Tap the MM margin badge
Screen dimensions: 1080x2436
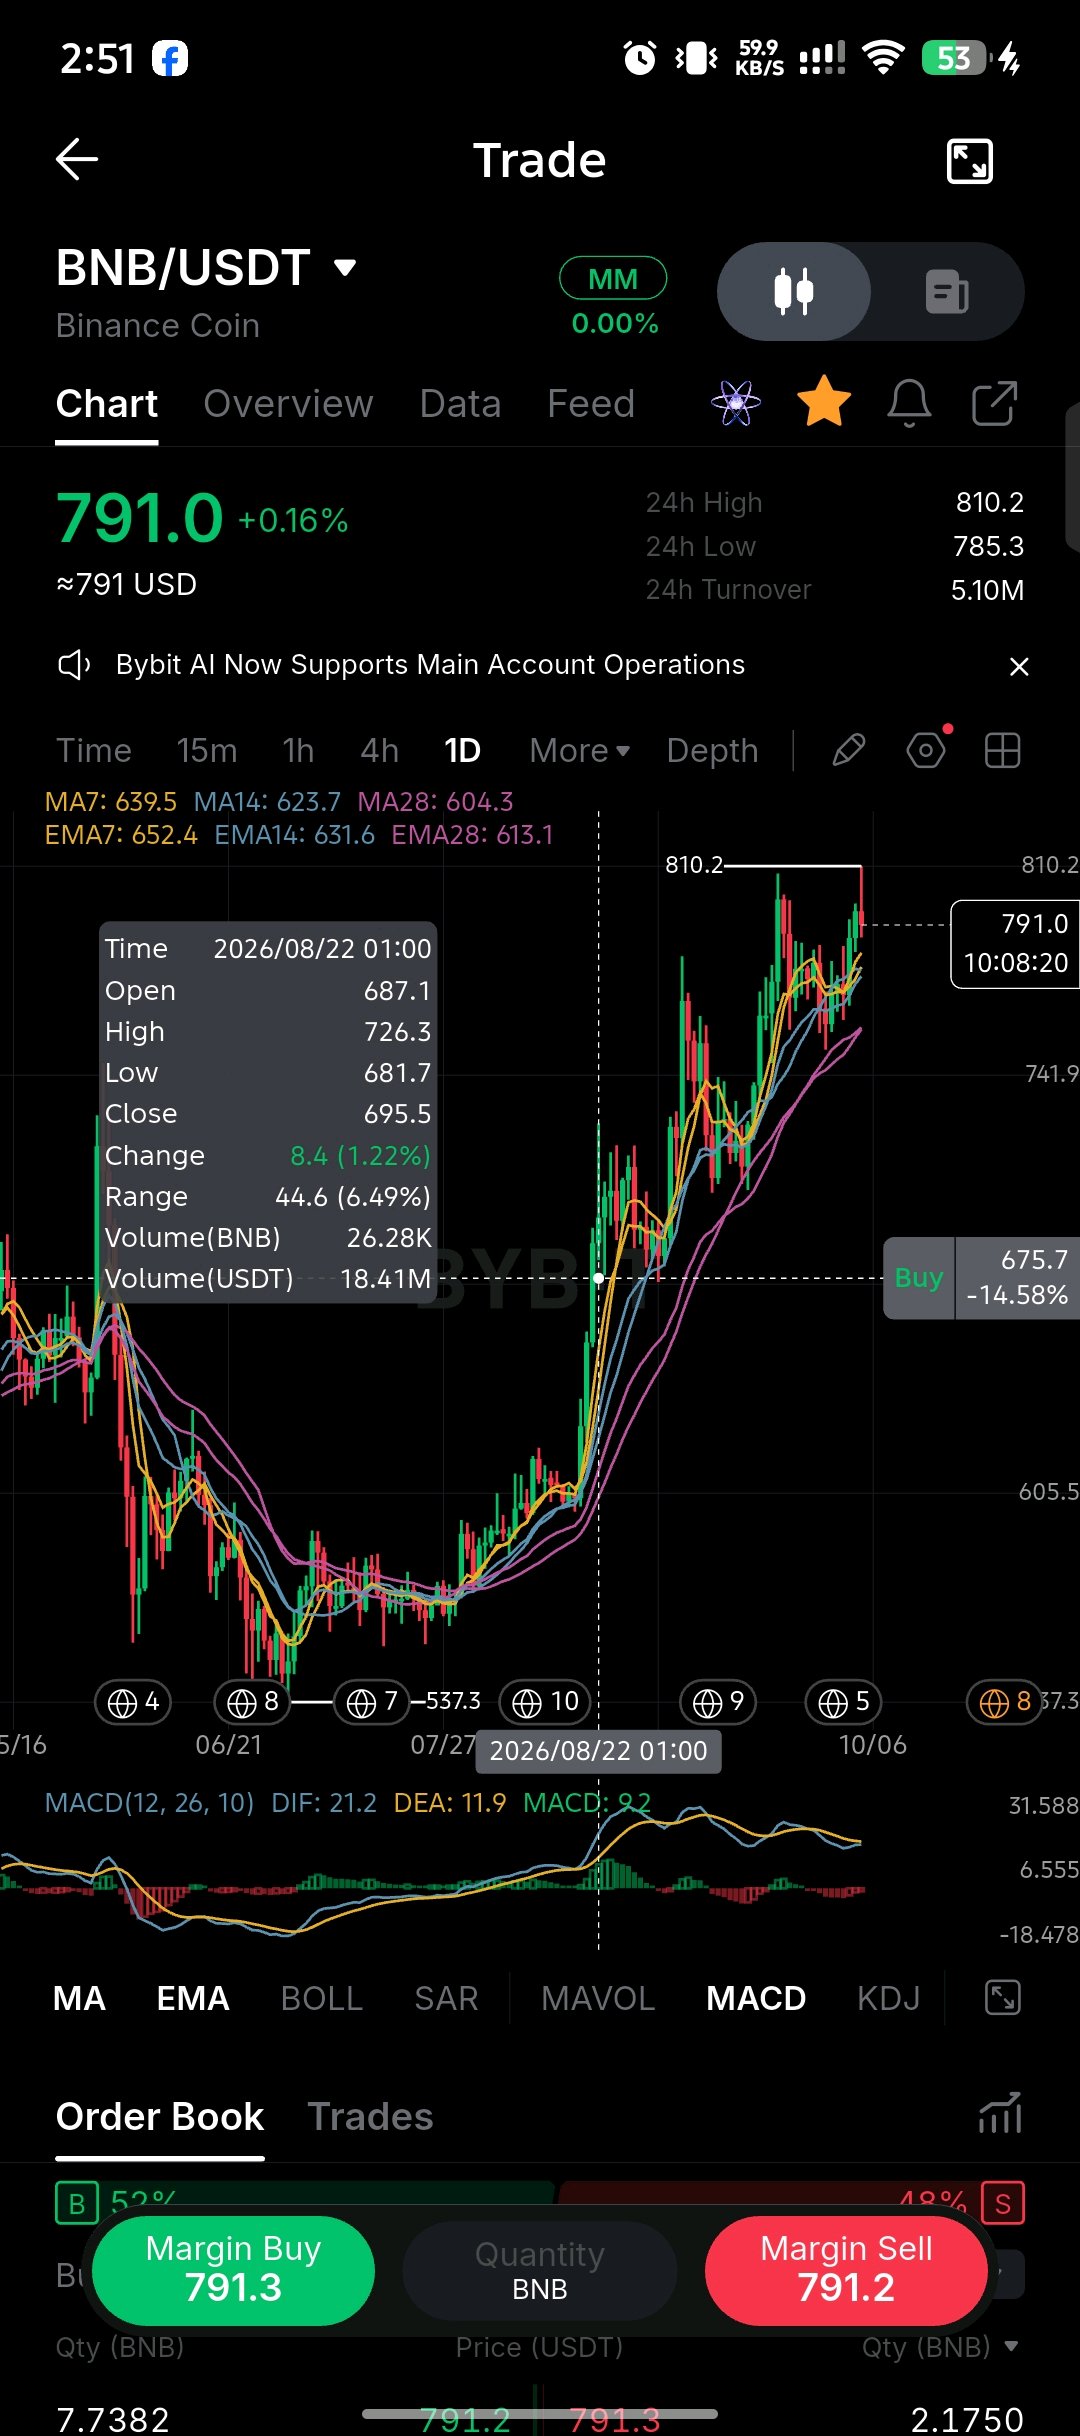(x=613, y=278)
